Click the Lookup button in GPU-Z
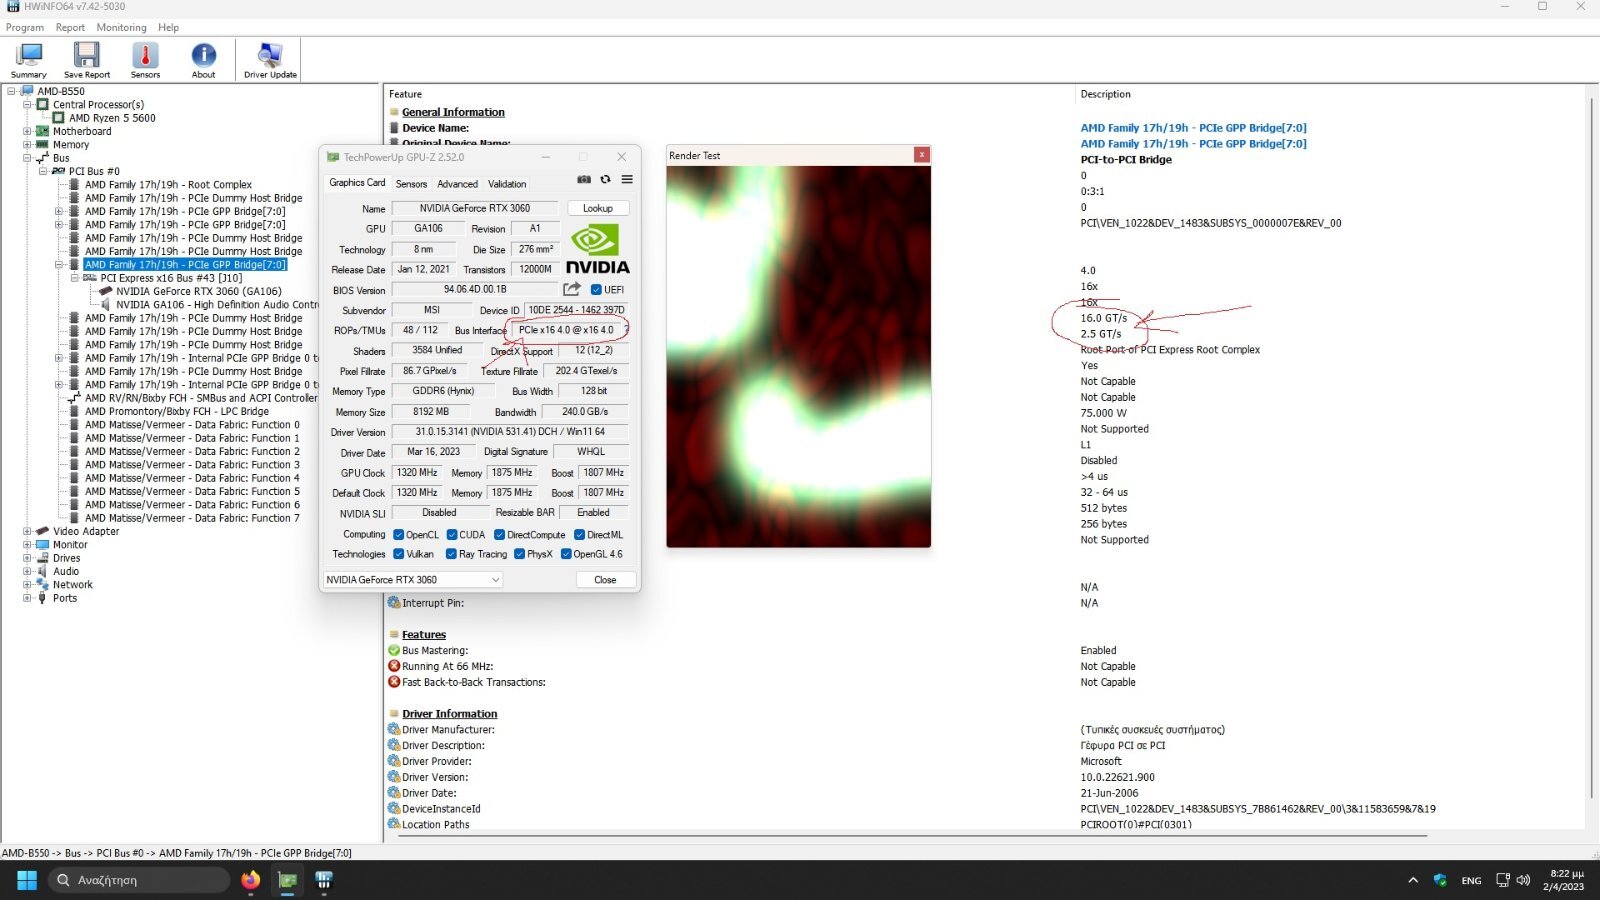 pyautogui.click(x=598, y=208)
